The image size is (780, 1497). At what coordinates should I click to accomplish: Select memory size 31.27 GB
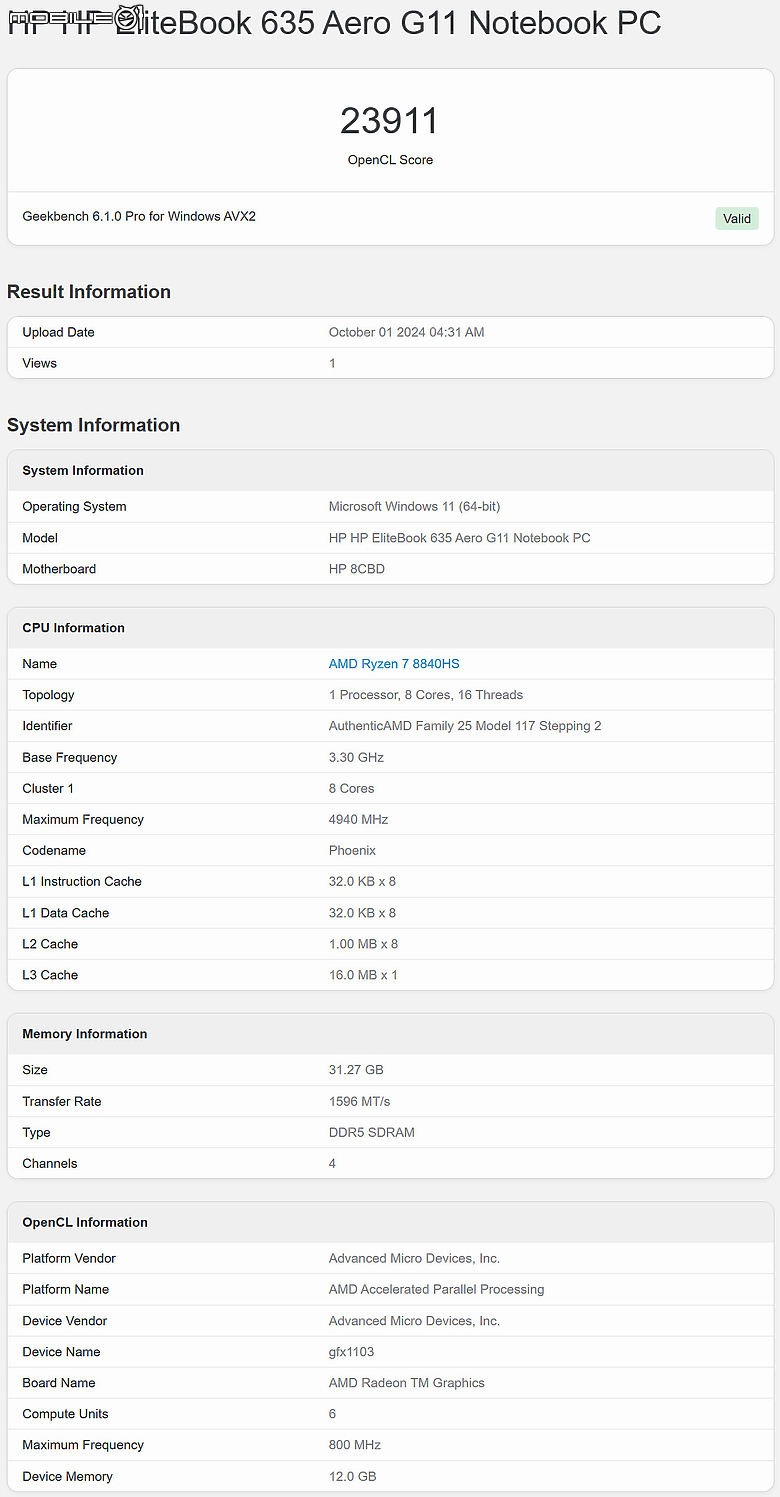(x=356, y=1070)
